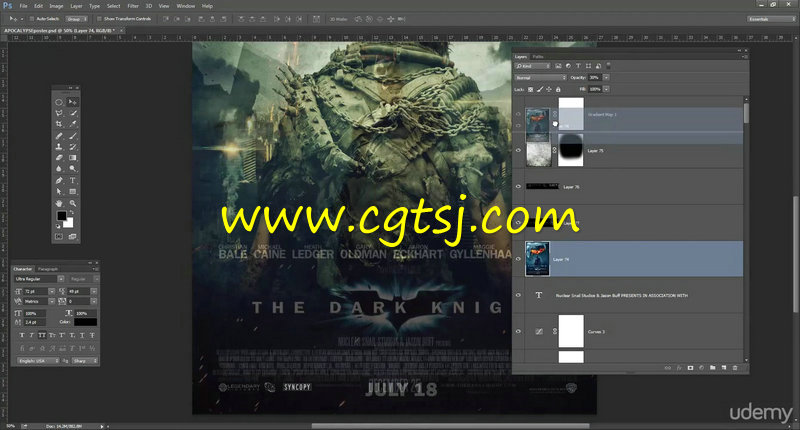Create a new group folder icon
800x430 pixels.
pos(713,368)
